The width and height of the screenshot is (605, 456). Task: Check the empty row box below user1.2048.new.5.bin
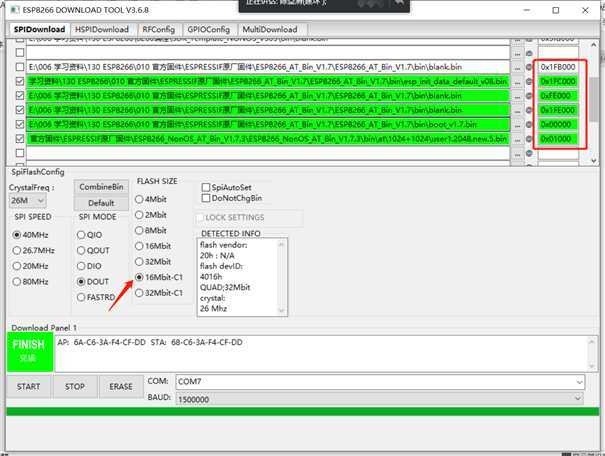click(20, 153)
